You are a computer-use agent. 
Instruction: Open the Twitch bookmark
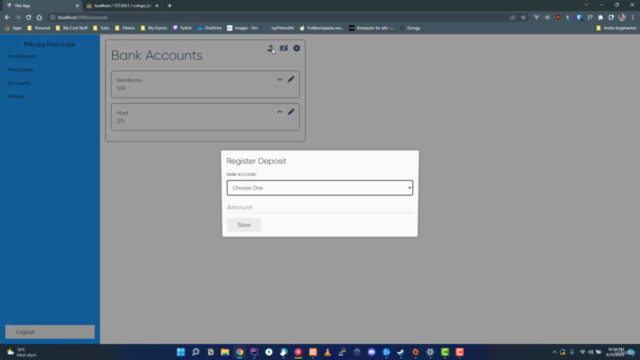[182, 28]
